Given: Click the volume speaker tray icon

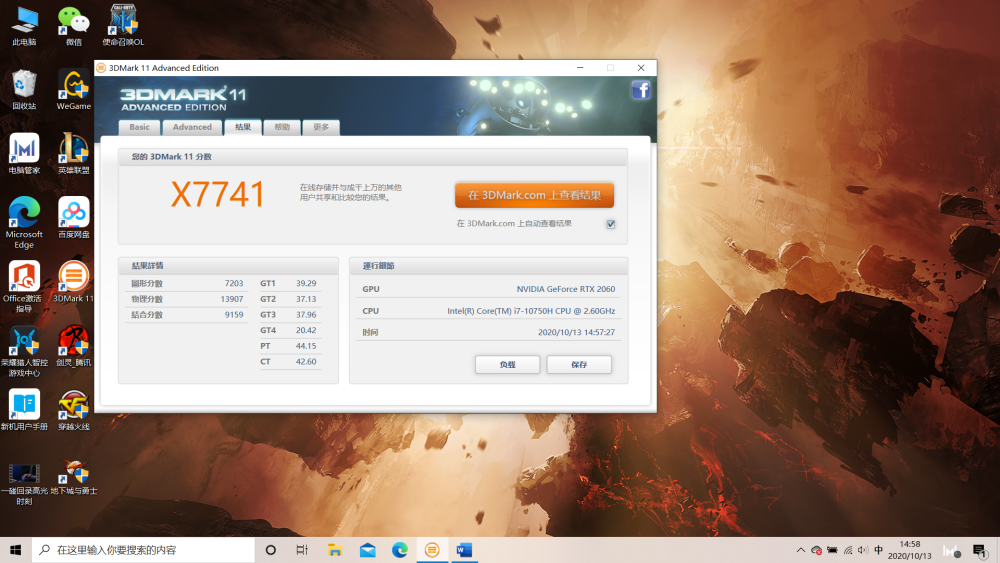Looking at the screenshot, I should 863,550.
